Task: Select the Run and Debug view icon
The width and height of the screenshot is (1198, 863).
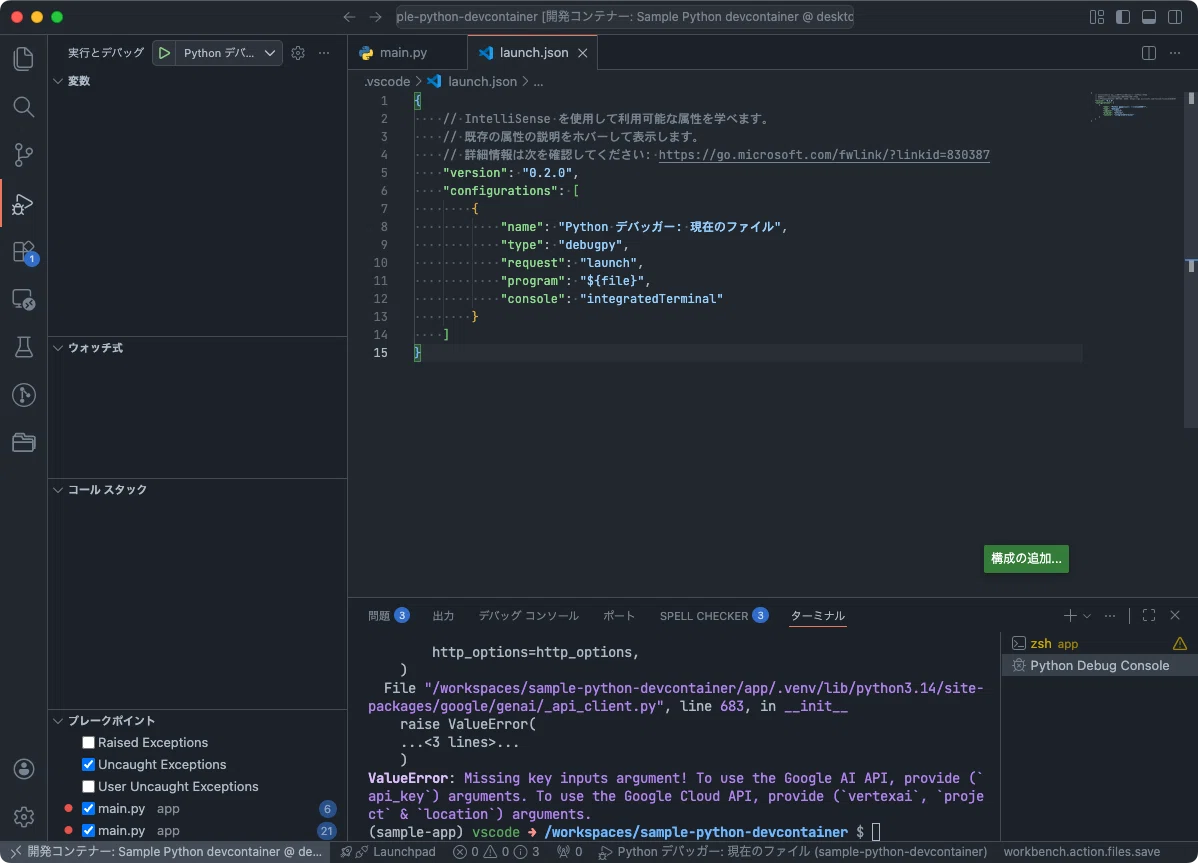Action: pos(24,204)
